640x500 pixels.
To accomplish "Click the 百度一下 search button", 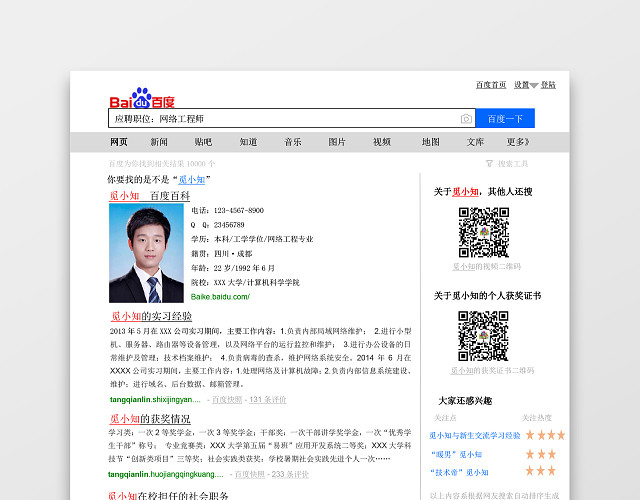I will tap(505, 118).
